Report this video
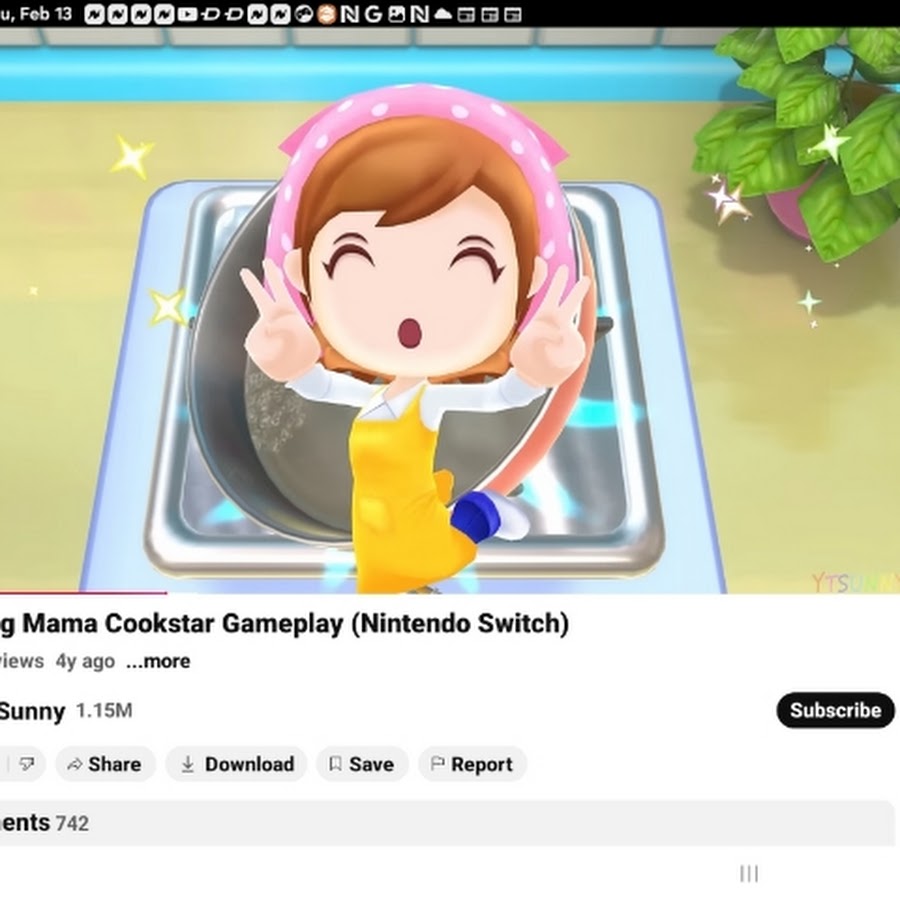This screenshot has height=900, width=900. 472,764
